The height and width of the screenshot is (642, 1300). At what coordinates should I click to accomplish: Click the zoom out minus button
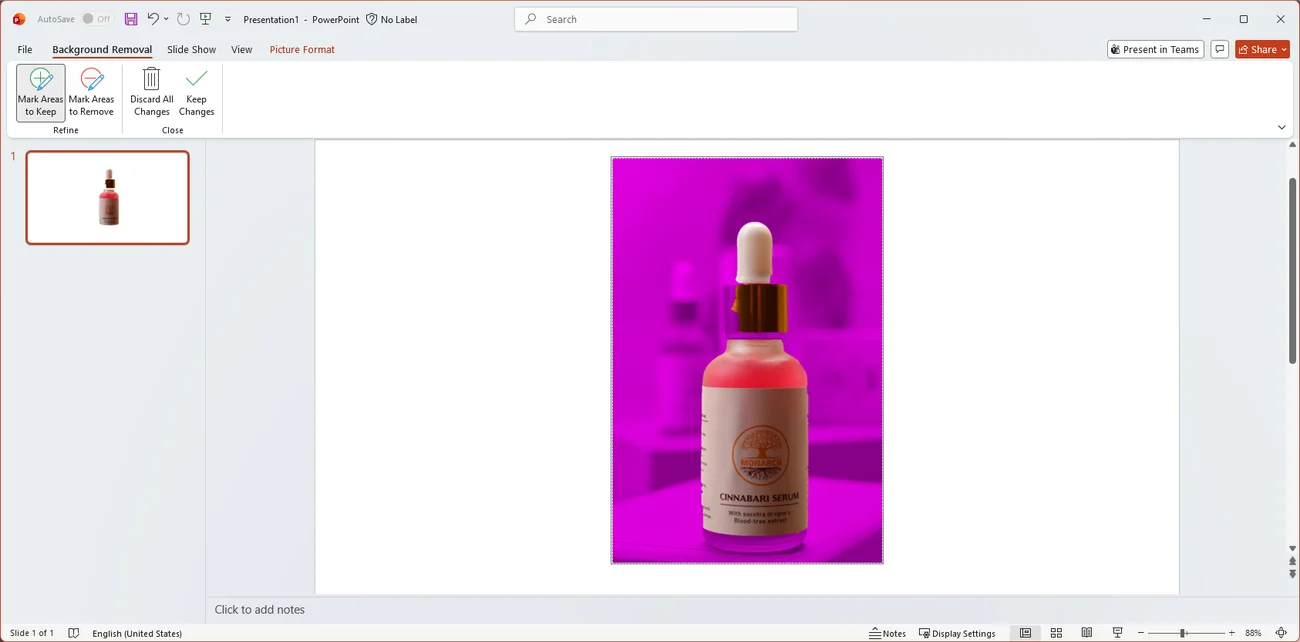tap(1141, 633)
